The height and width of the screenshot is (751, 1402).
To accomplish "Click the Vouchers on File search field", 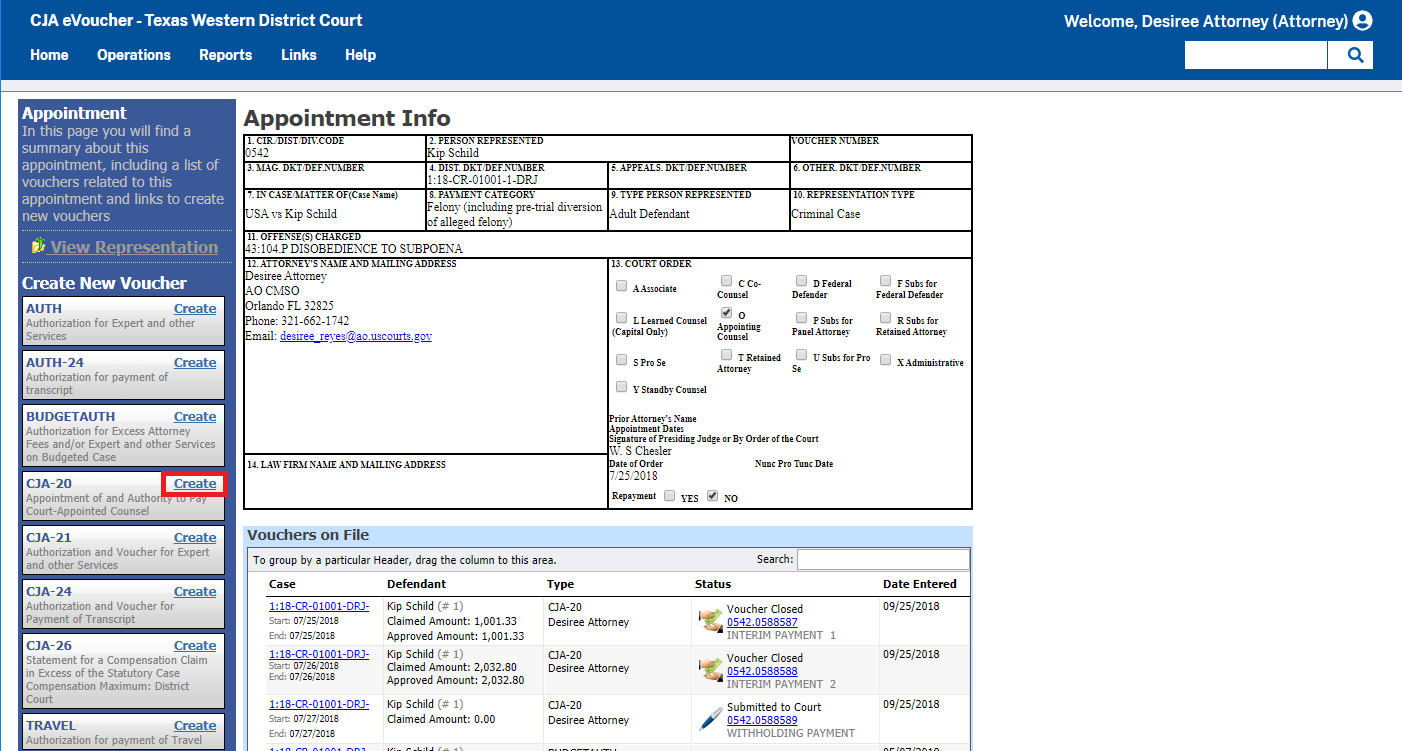I will pos(882,560).
